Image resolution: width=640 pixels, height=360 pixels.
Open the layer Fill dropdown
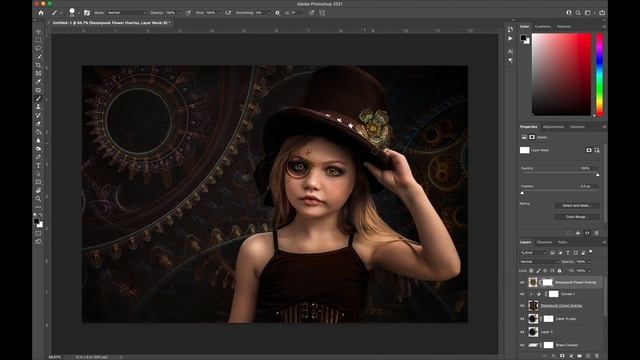[589, 271]
